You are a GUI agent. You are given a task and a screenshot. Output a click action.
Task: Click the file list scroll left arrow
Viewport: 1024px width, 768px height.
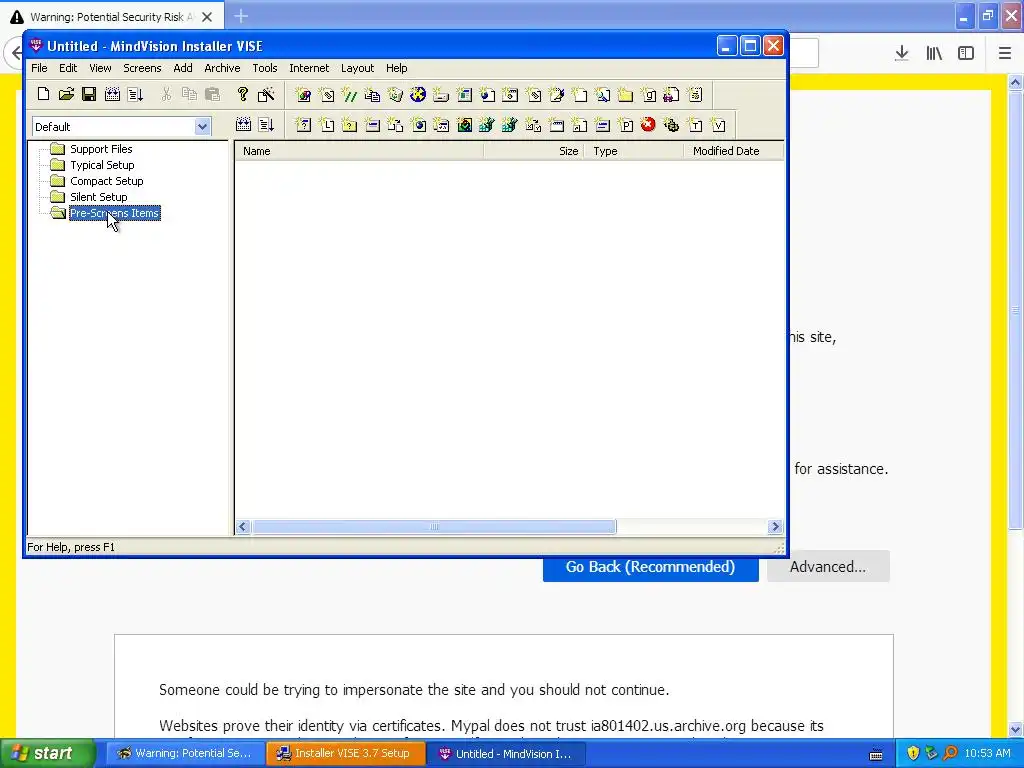click(x=243, y=526)
